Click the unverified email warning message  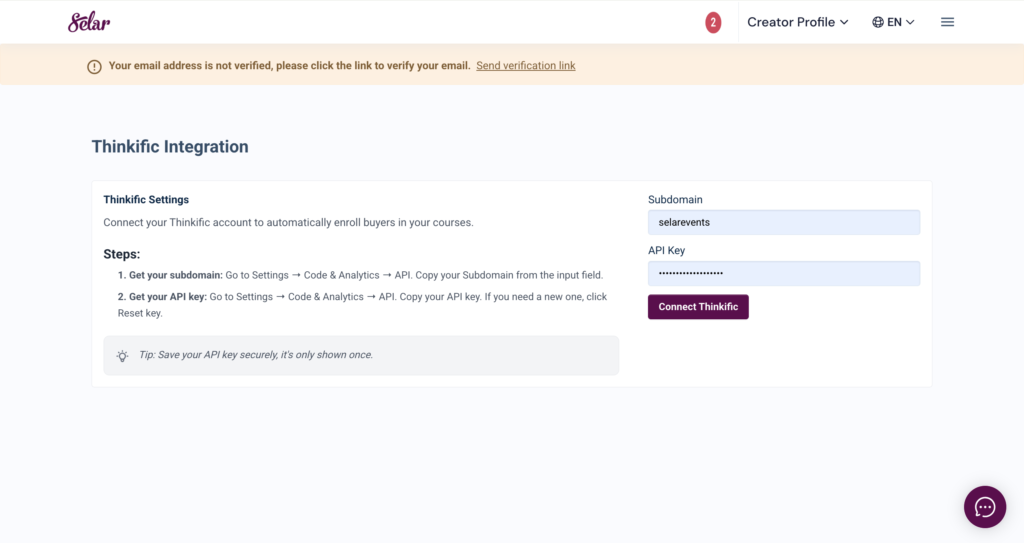(289, 66)
